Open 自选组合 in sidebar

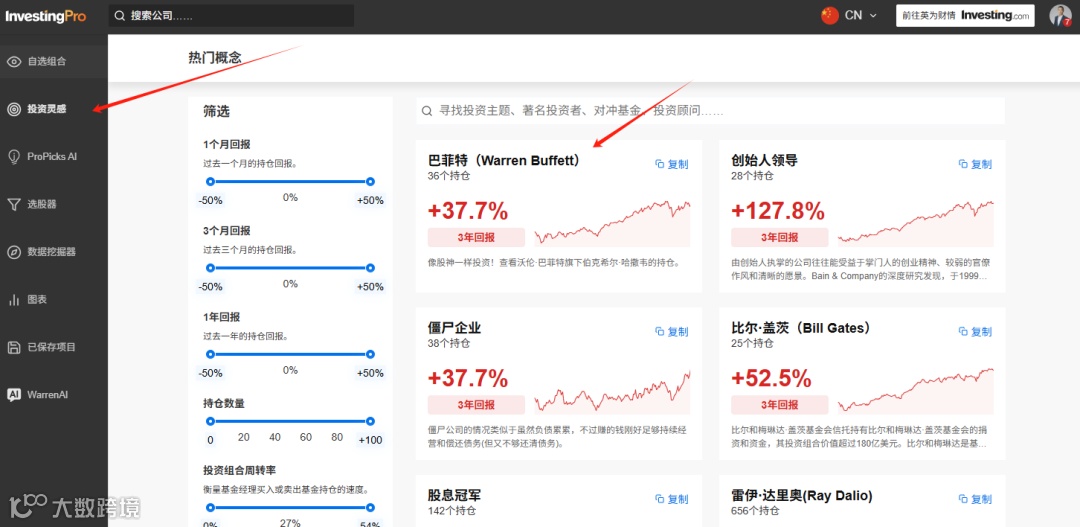(x=54, y=61)
